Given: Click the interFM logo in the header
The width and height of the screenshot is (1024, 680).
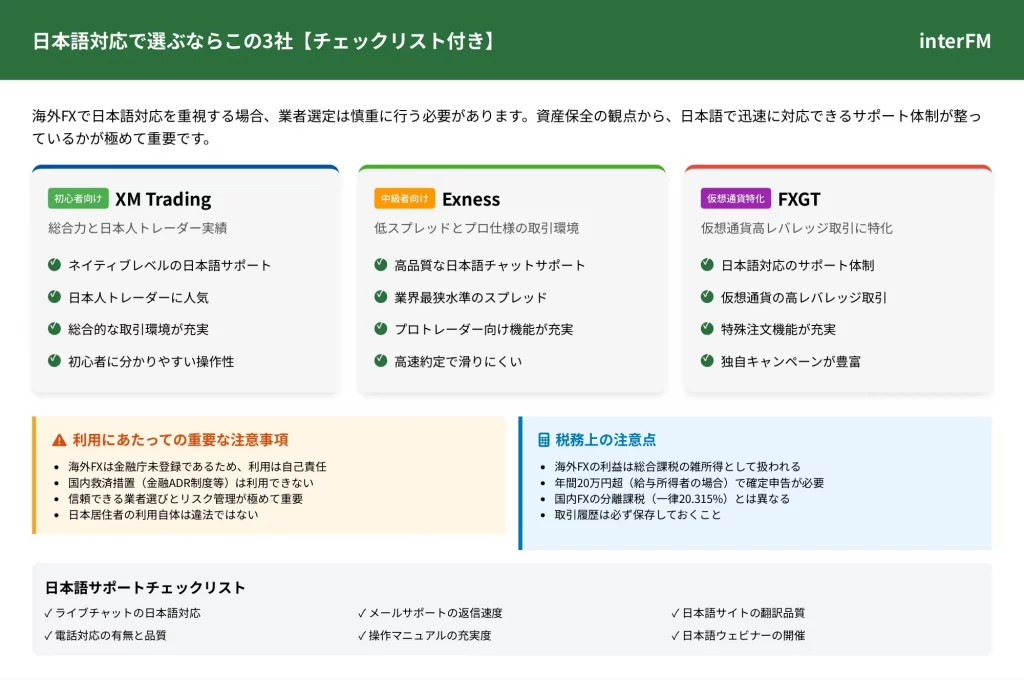Looking at the screenshot, I should [954, 40].
